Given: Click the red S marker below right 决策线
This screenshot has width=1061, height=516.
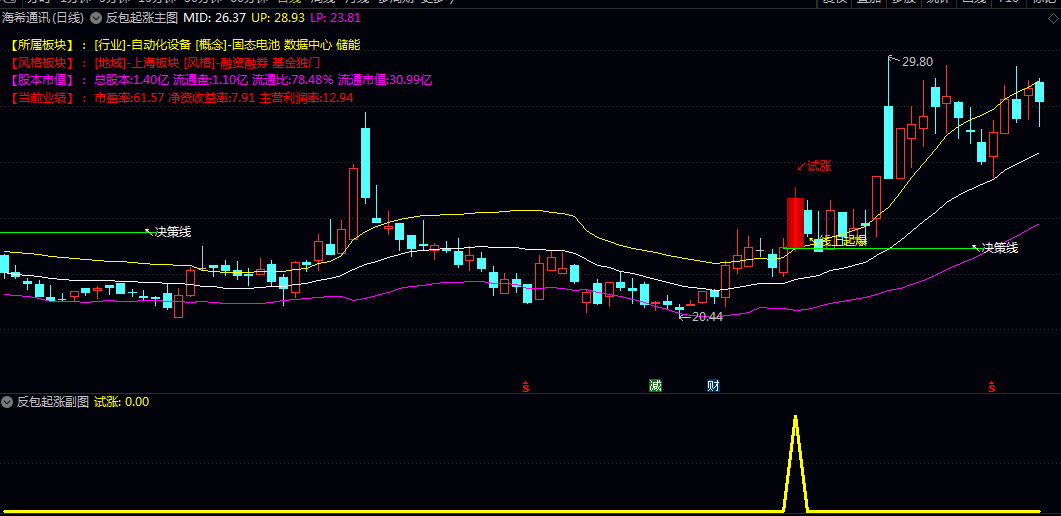Looking at the screenshot, I should 992,387.
